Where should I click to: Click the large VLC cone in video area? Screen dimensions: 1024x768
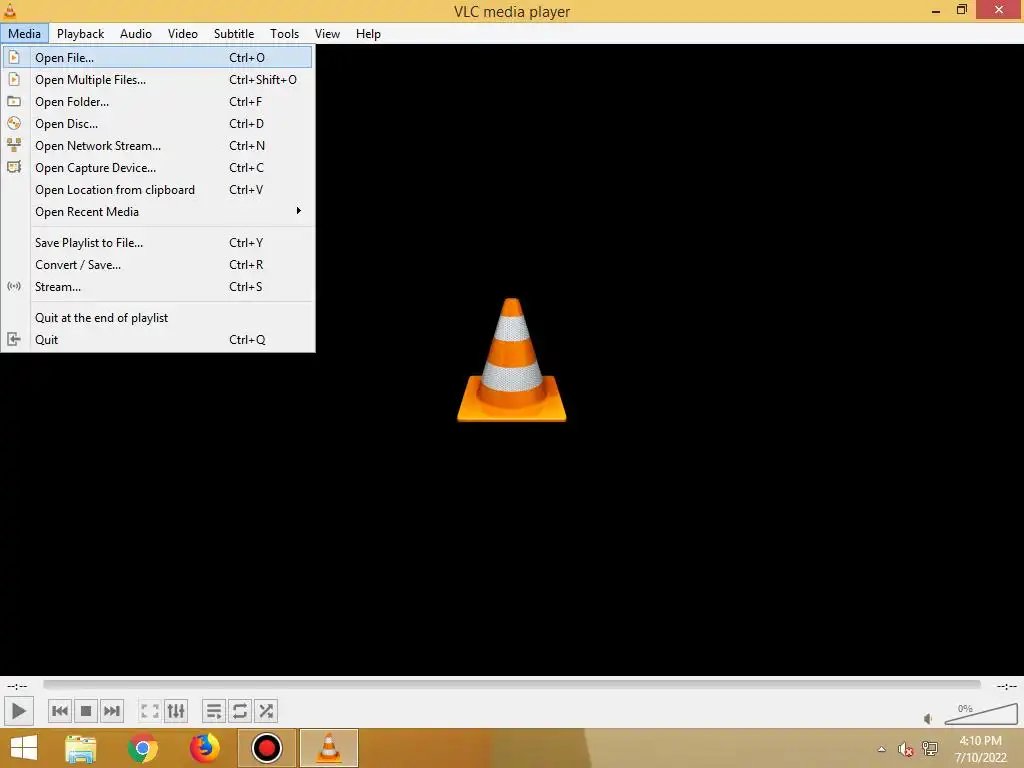[511, 360]
